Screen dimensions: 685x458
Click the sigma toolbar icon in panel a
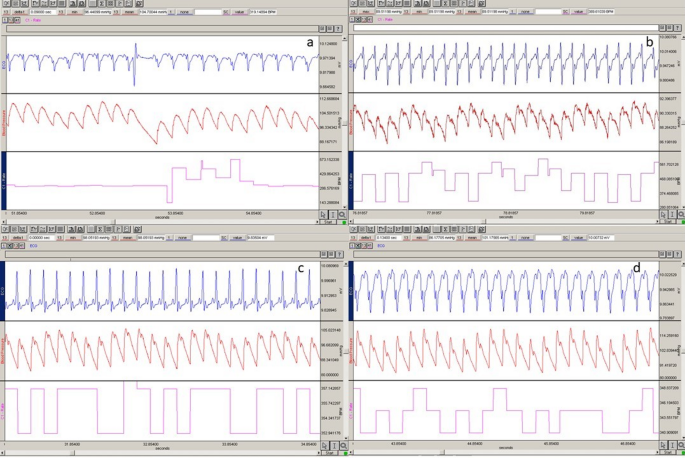(x=101, y=3)
